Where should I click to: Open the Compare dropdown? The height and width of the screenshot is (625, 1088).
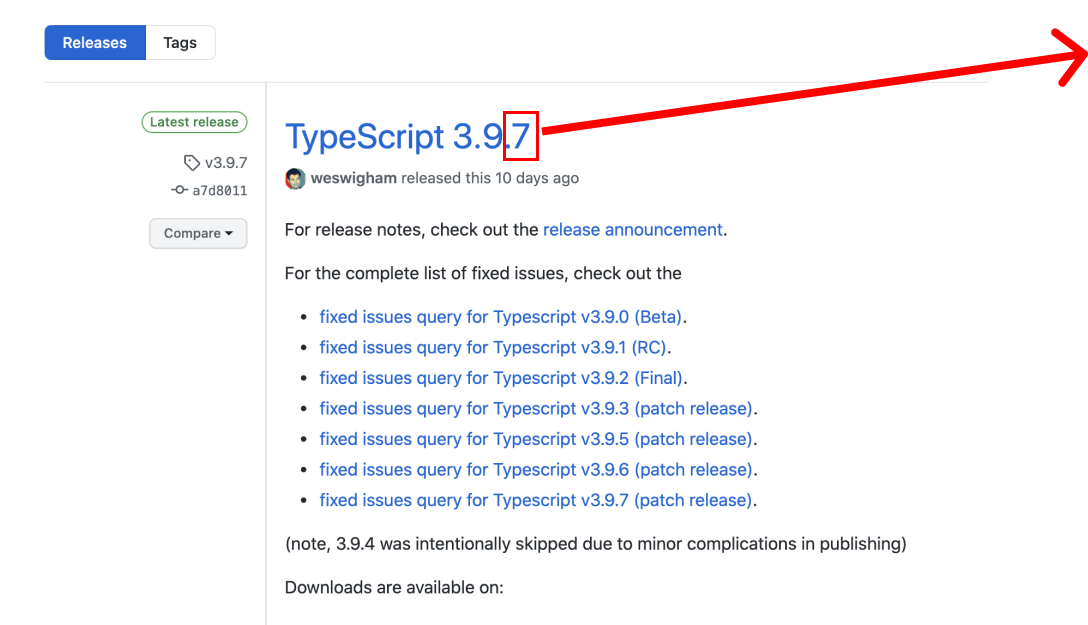[198, 233]
